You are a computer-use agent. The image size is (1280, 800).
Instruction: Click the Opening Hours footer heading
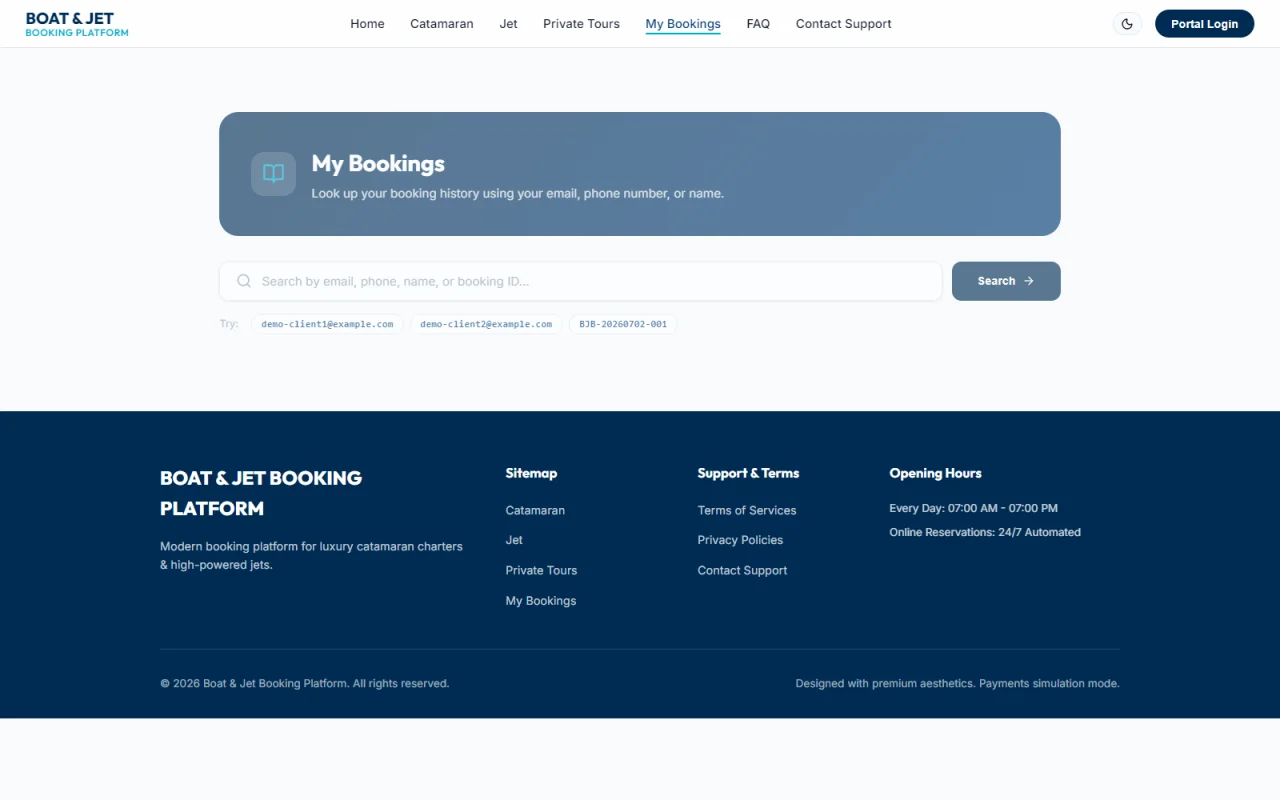coord(935,473)
